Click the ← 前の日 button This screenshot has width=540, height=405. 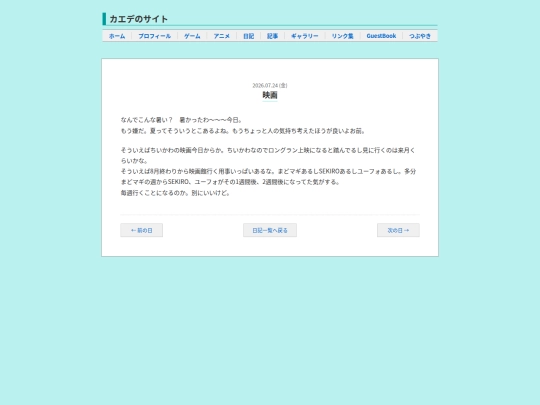tap(142, 230)
